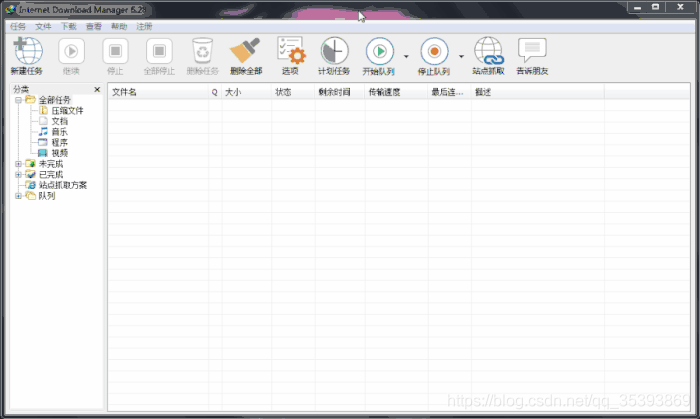Screen dimensions: 700x419
Task: Open the 查看 menu
Action: coord(94,27)
